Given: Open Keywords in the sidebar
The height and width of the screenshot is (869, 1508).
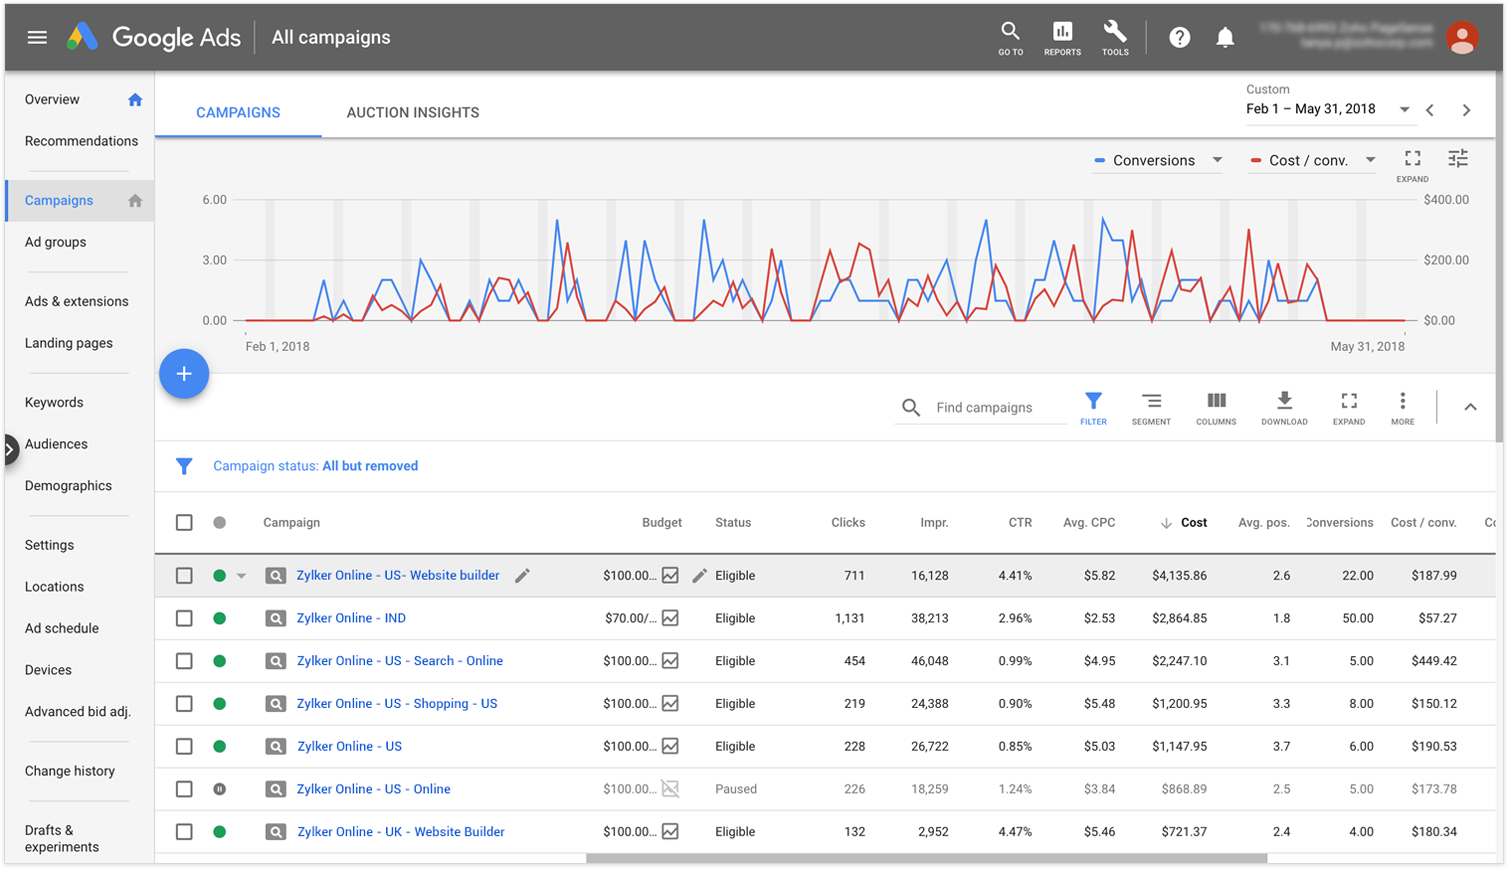Looking at the screenshot, I should tap(54, 403).
